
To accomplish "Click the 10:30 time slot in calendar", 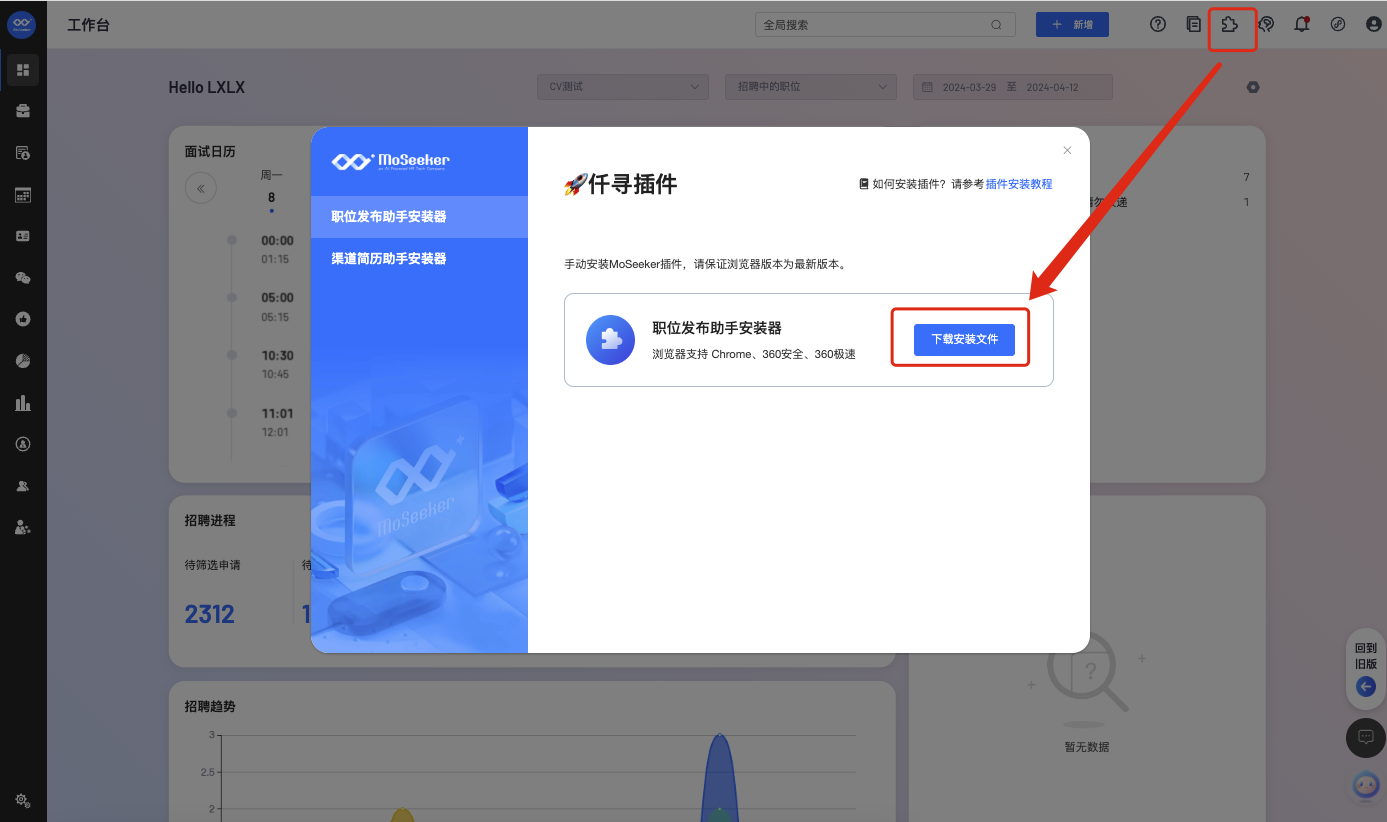I will 277,356.
